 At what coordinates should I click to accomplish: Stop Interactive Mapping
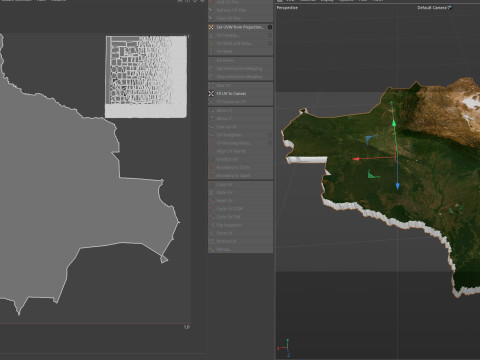tap(240, 77)
